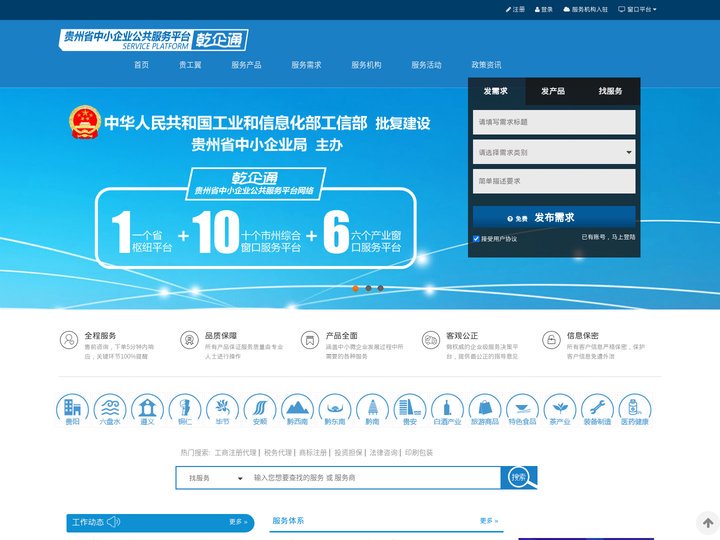This screenshot has height=540, width=720.
Task: Open the 白酒产业 bottle icon
Action: (447, 410)
